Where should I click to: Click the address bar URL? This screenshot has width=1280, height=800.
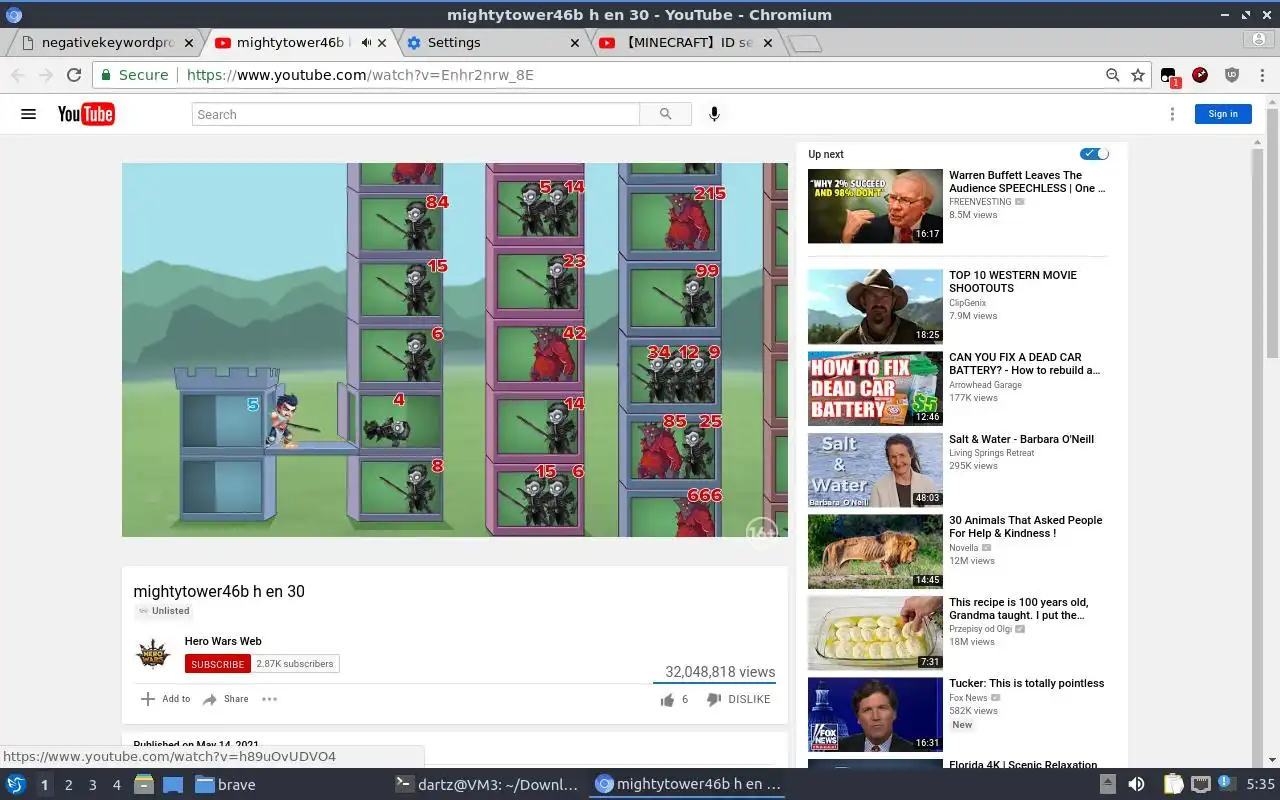coord(360,75)
